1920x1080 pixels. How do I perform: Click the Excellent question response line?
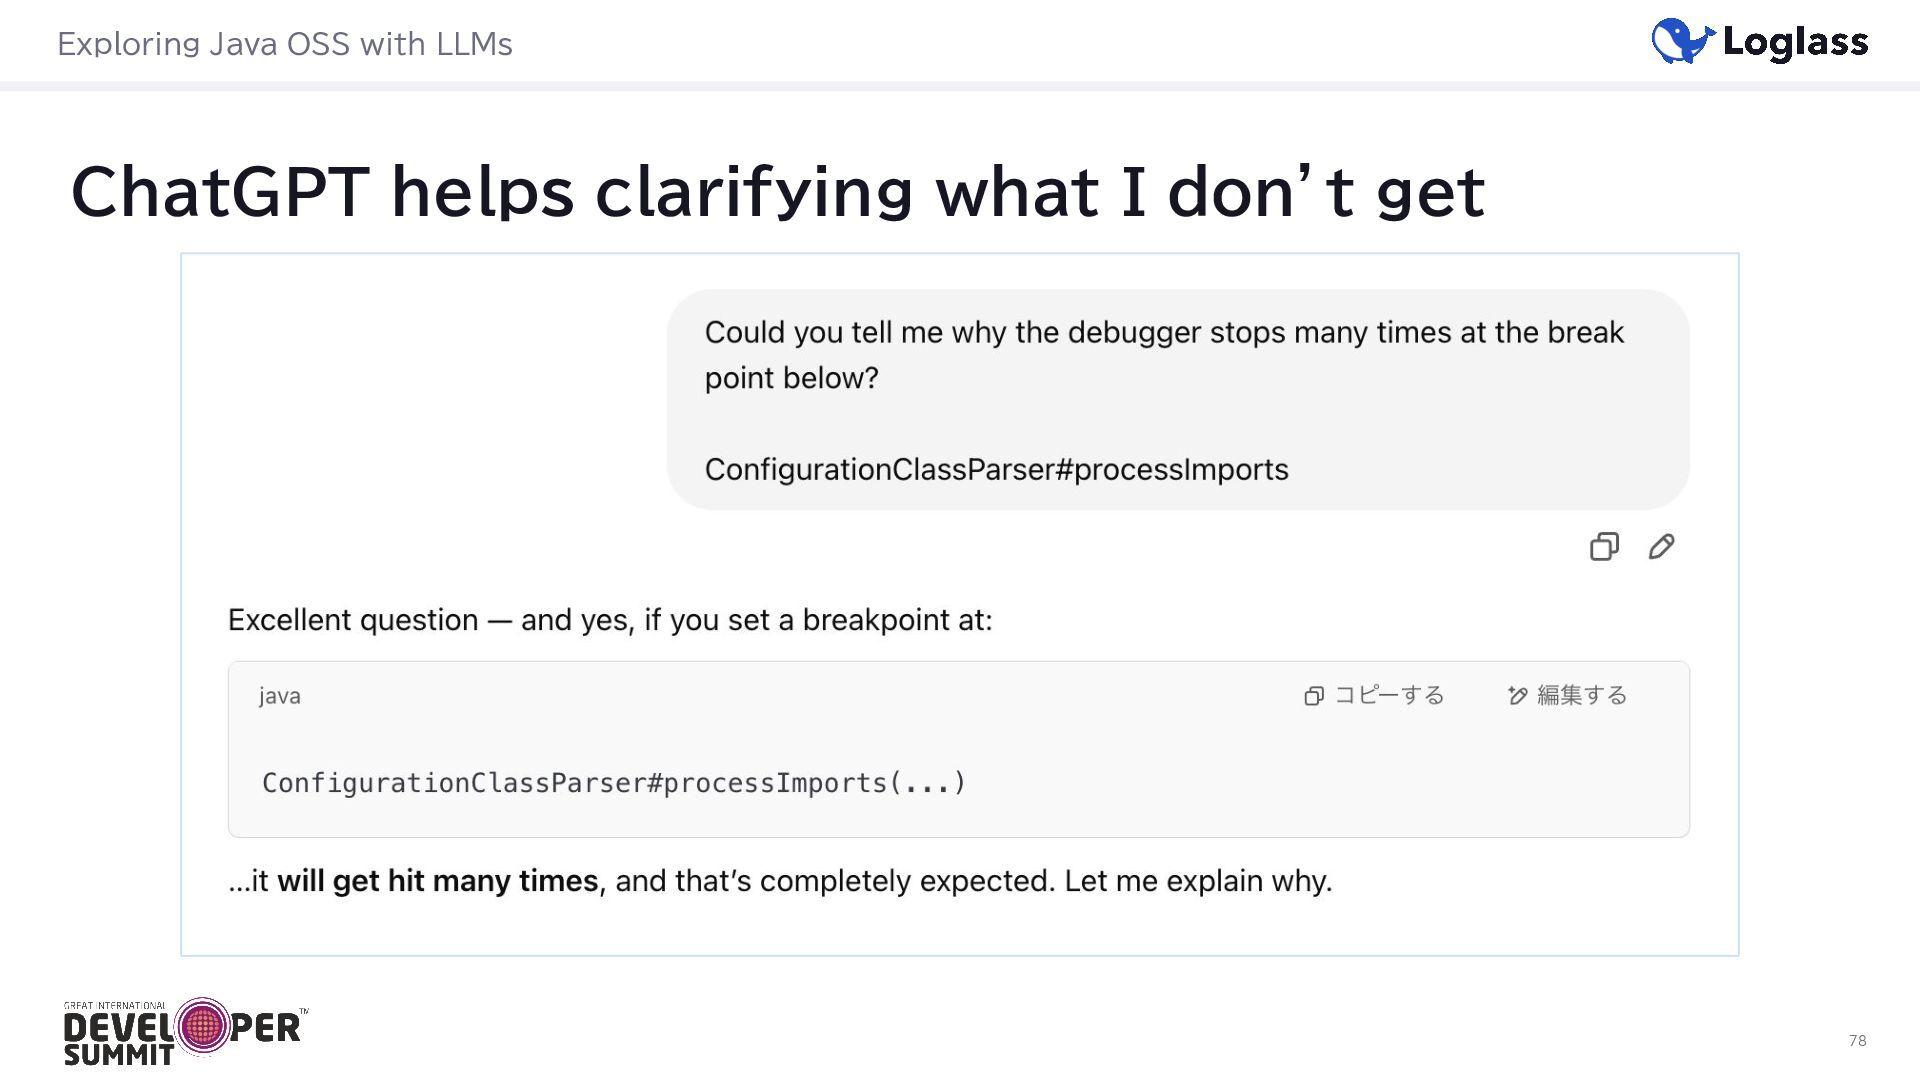point(609,620)
